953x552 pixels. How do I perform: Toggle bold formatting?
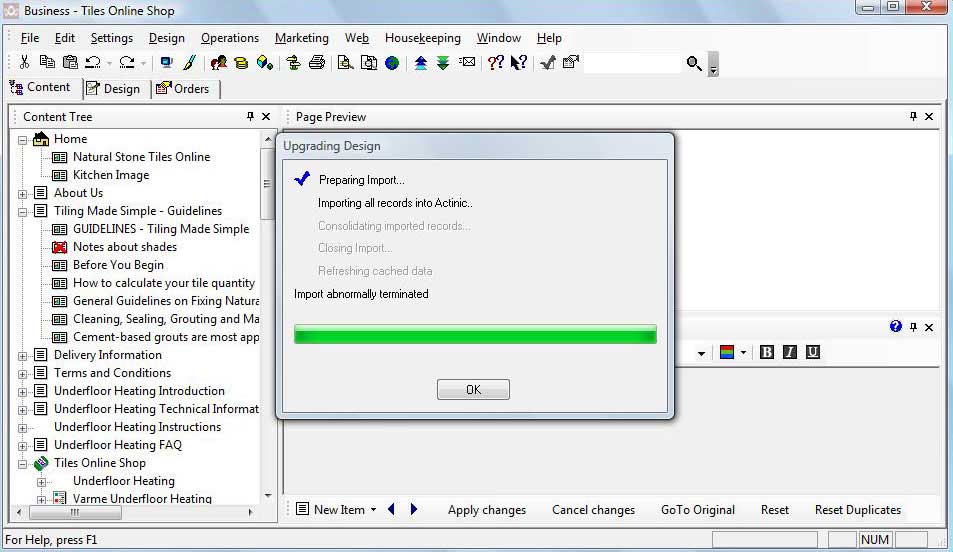pyautogui.click(x=767, y=352)
